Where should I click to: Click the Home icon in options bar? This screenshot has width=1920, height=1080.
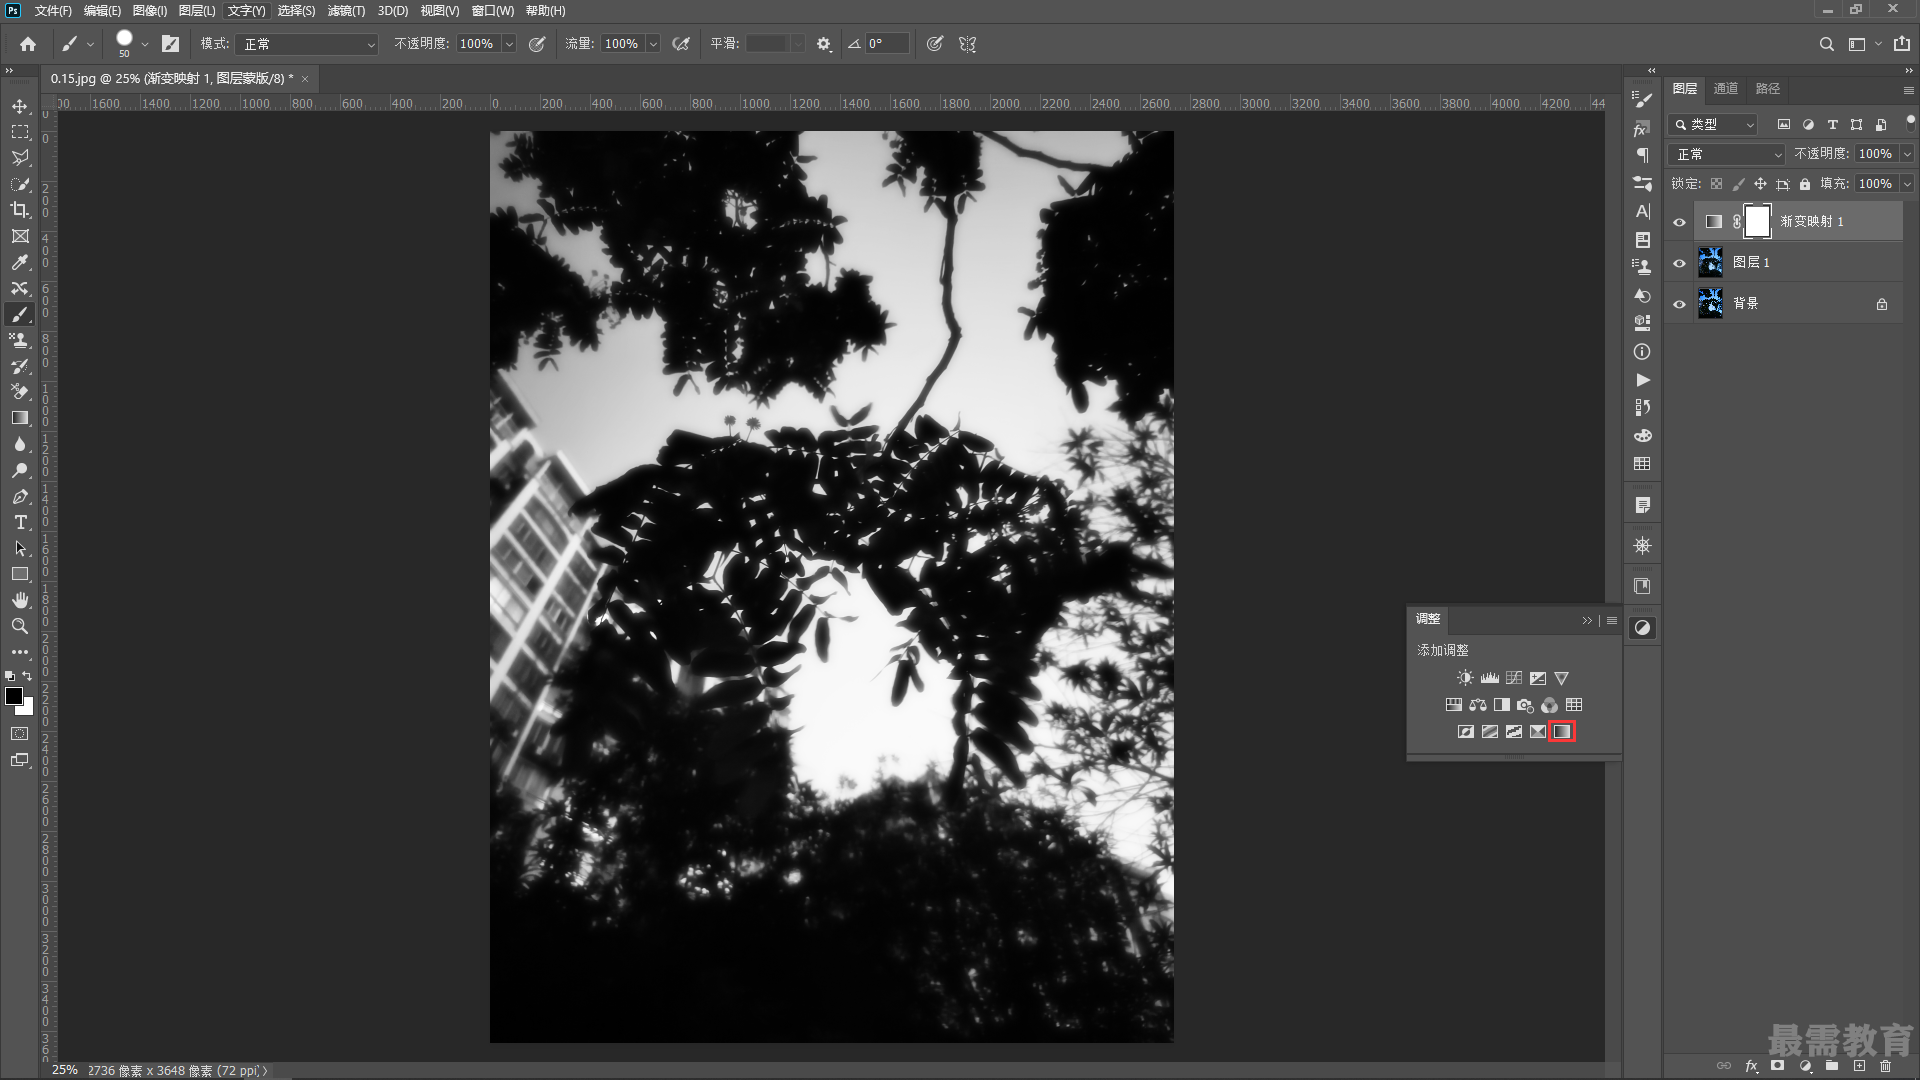click(x=28, y=44)
